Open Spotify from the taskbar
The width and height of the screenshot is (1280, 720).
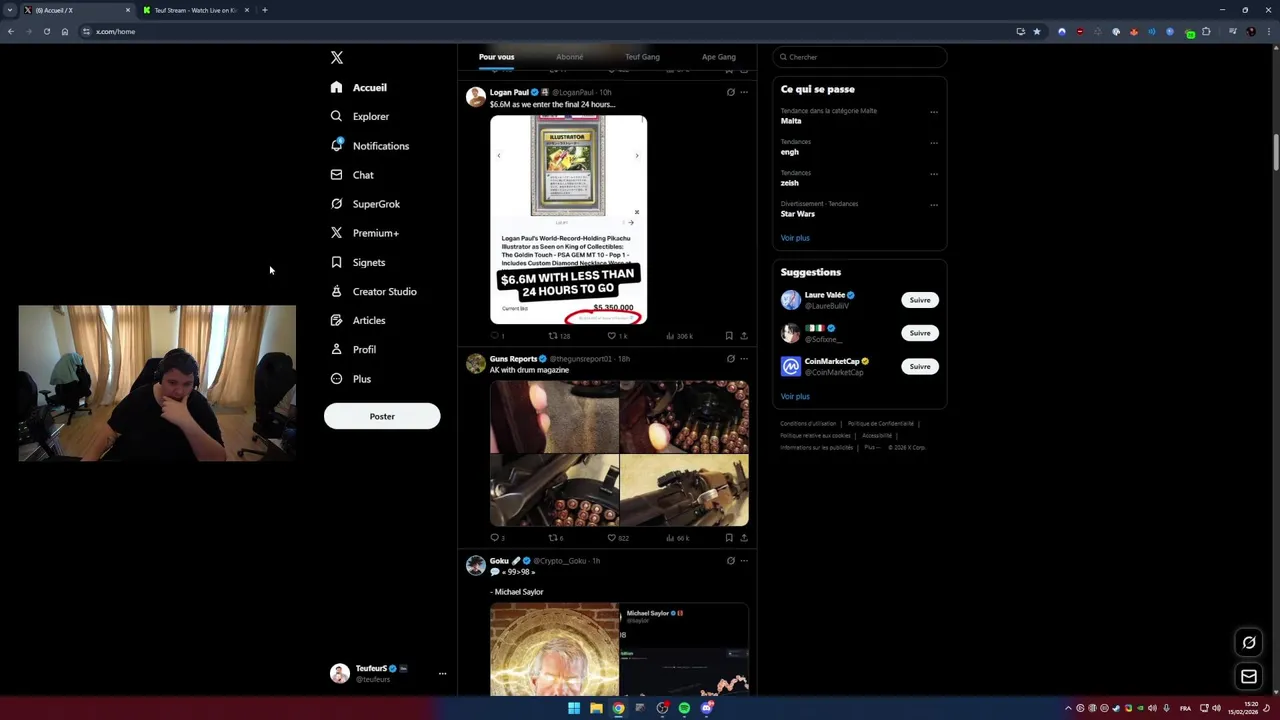[x=684, y=708]
